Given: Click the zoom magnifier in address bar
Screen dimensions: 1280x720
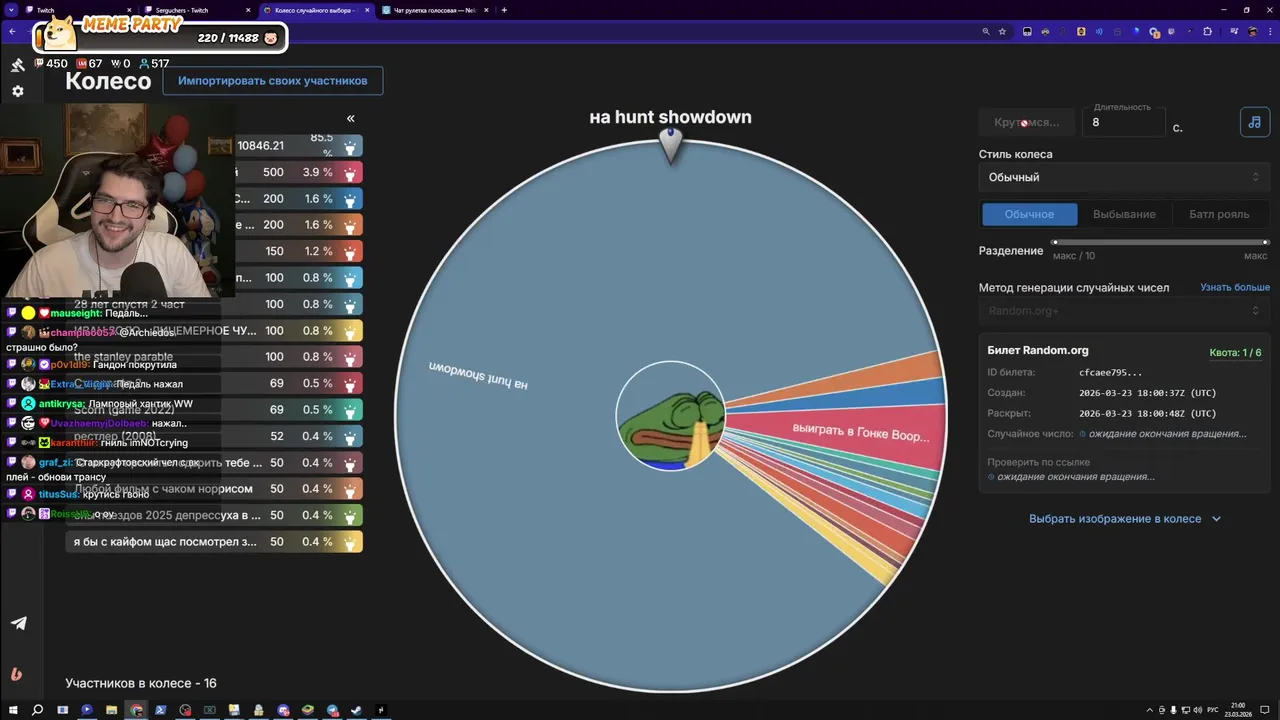Looking at the screenshot, I should pos(985,31).
